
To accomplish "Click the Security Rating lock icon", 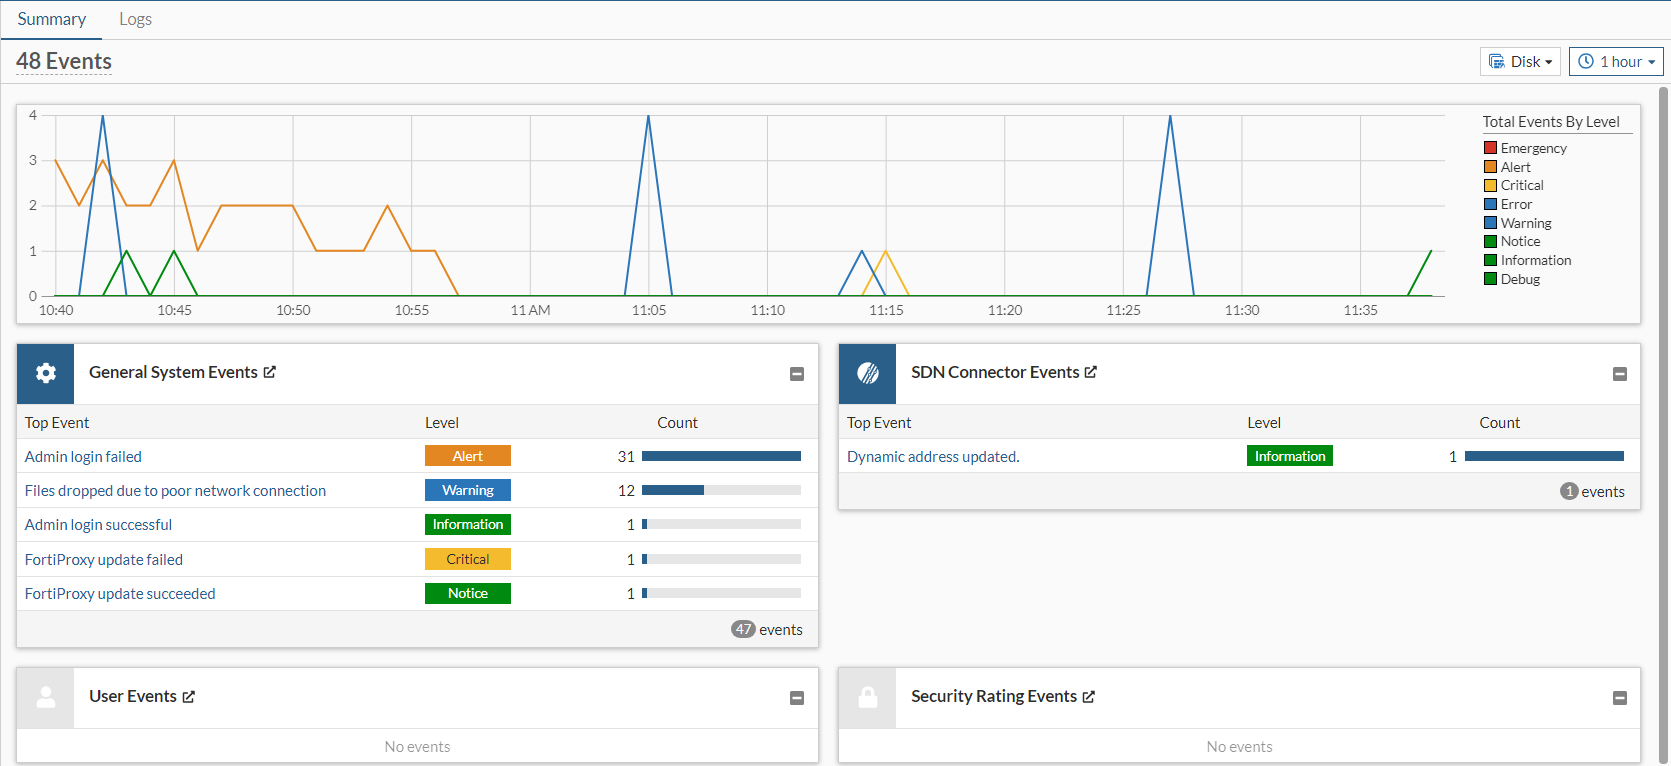I will pos(867,697).
